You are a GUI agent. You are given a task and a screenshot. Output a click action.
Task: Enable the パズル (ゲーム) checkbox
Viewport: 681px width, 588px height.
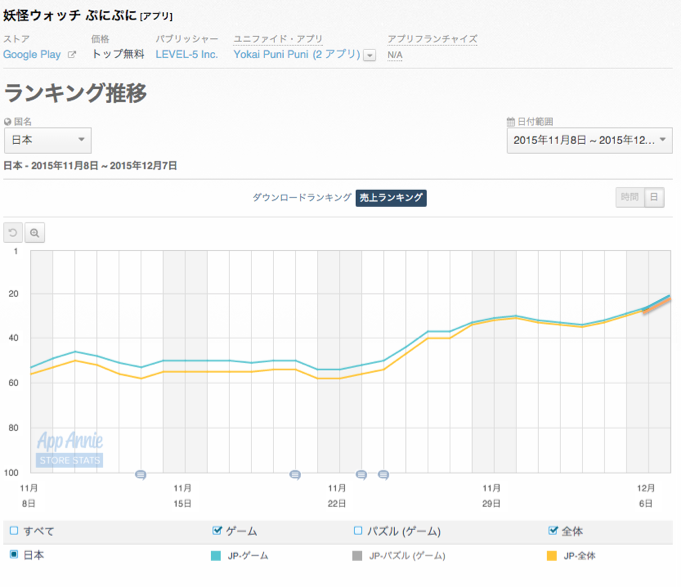tap(358, 531)
